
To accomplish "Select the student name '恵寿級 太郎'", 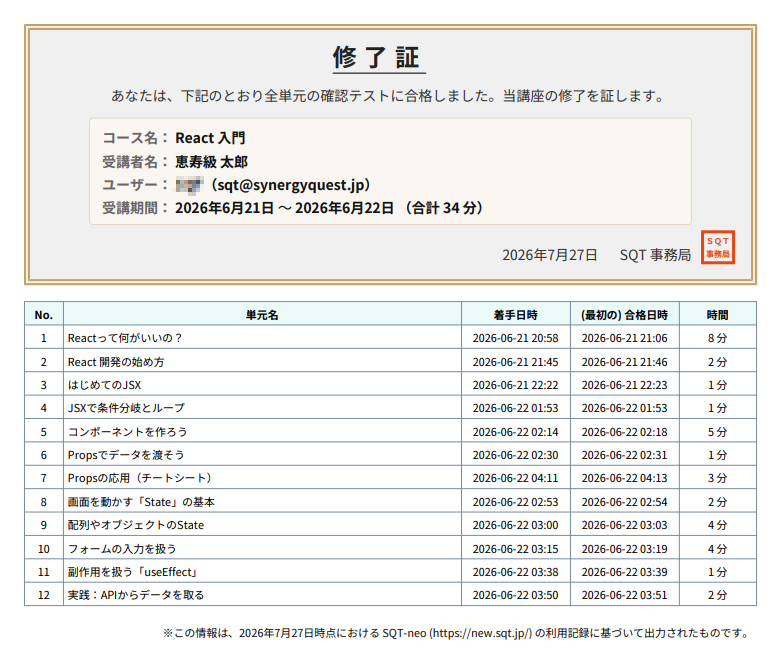I will pyautogui.click(x=211, y=162).
